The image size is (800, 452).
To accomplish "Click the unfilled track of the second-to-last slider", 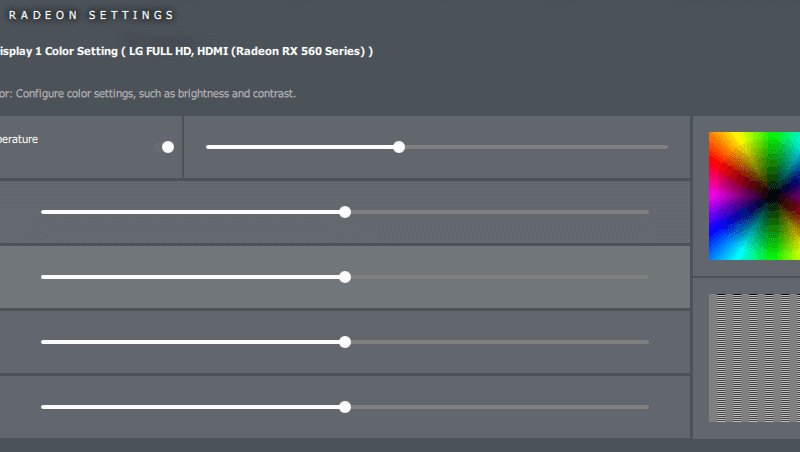I will 500,342.
